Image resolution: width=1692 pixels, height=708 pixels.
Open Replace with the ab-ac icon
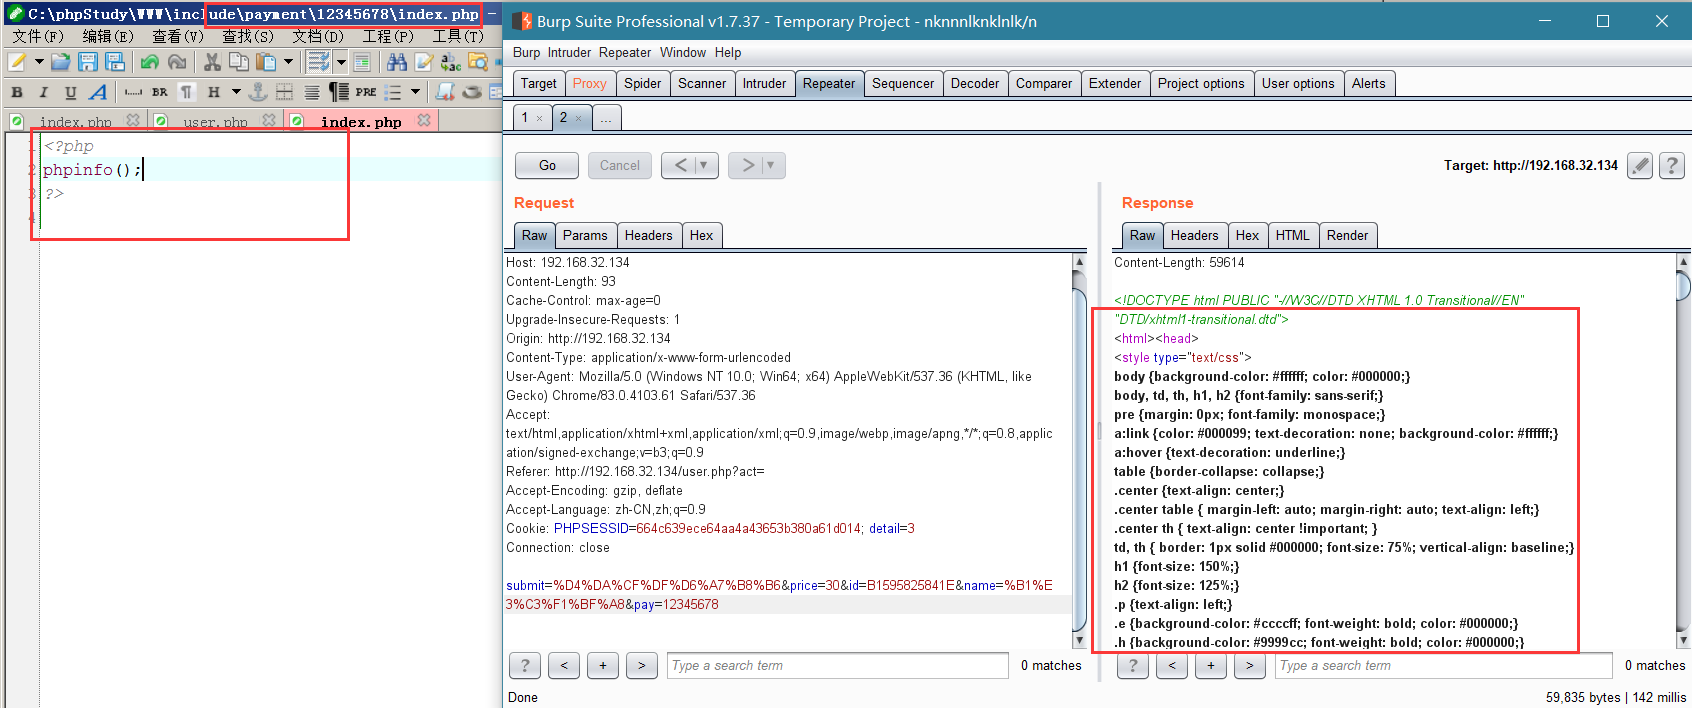coord(451,62)
